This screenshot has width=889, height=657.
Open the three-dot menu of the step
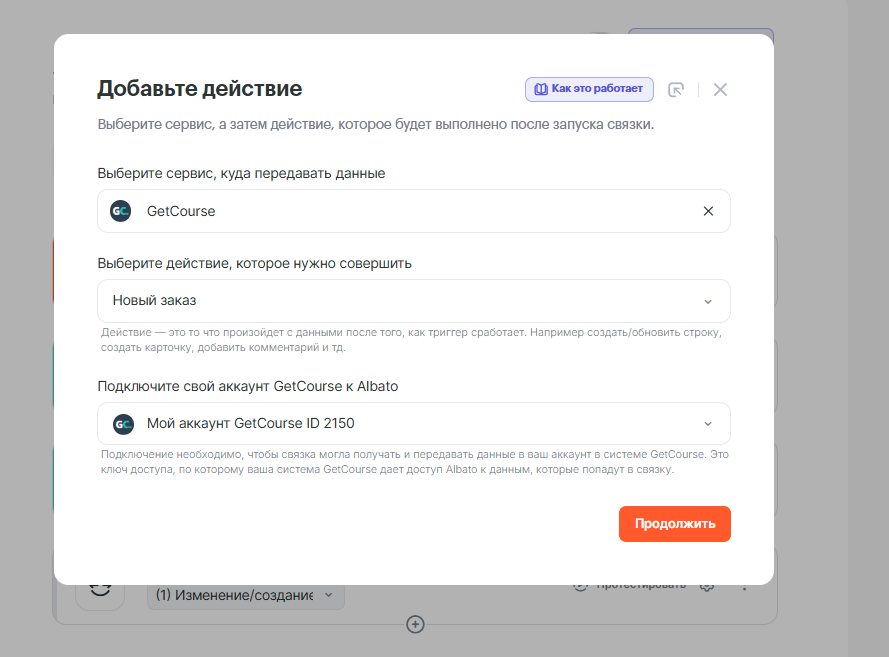coord(744,585)
